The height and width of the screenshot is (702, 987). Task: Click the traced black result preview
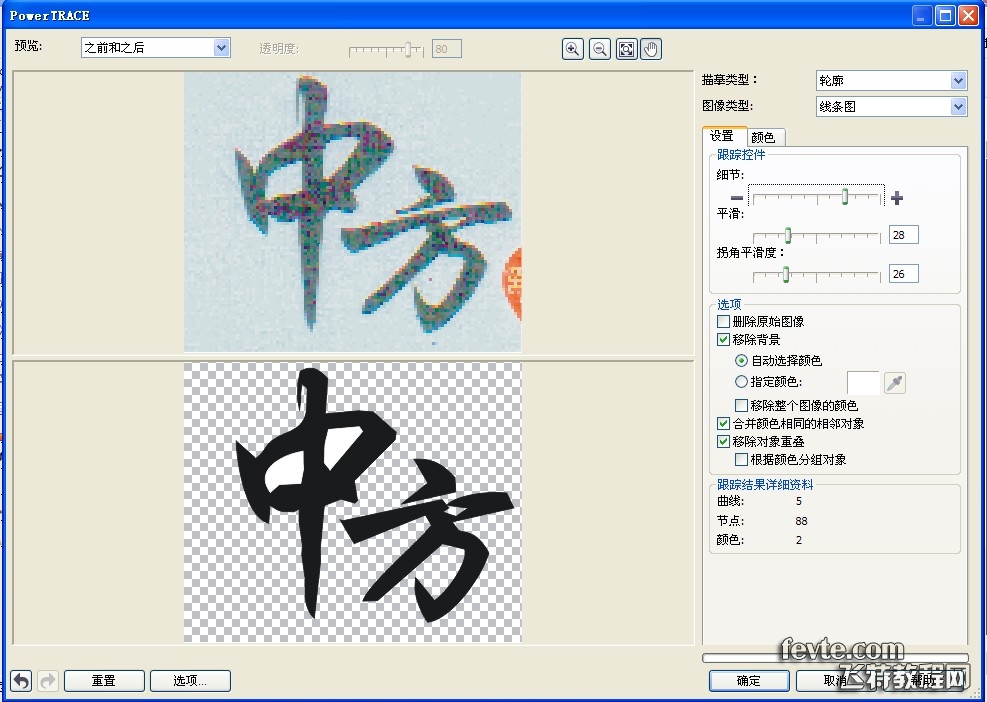(x=352, y=502)
